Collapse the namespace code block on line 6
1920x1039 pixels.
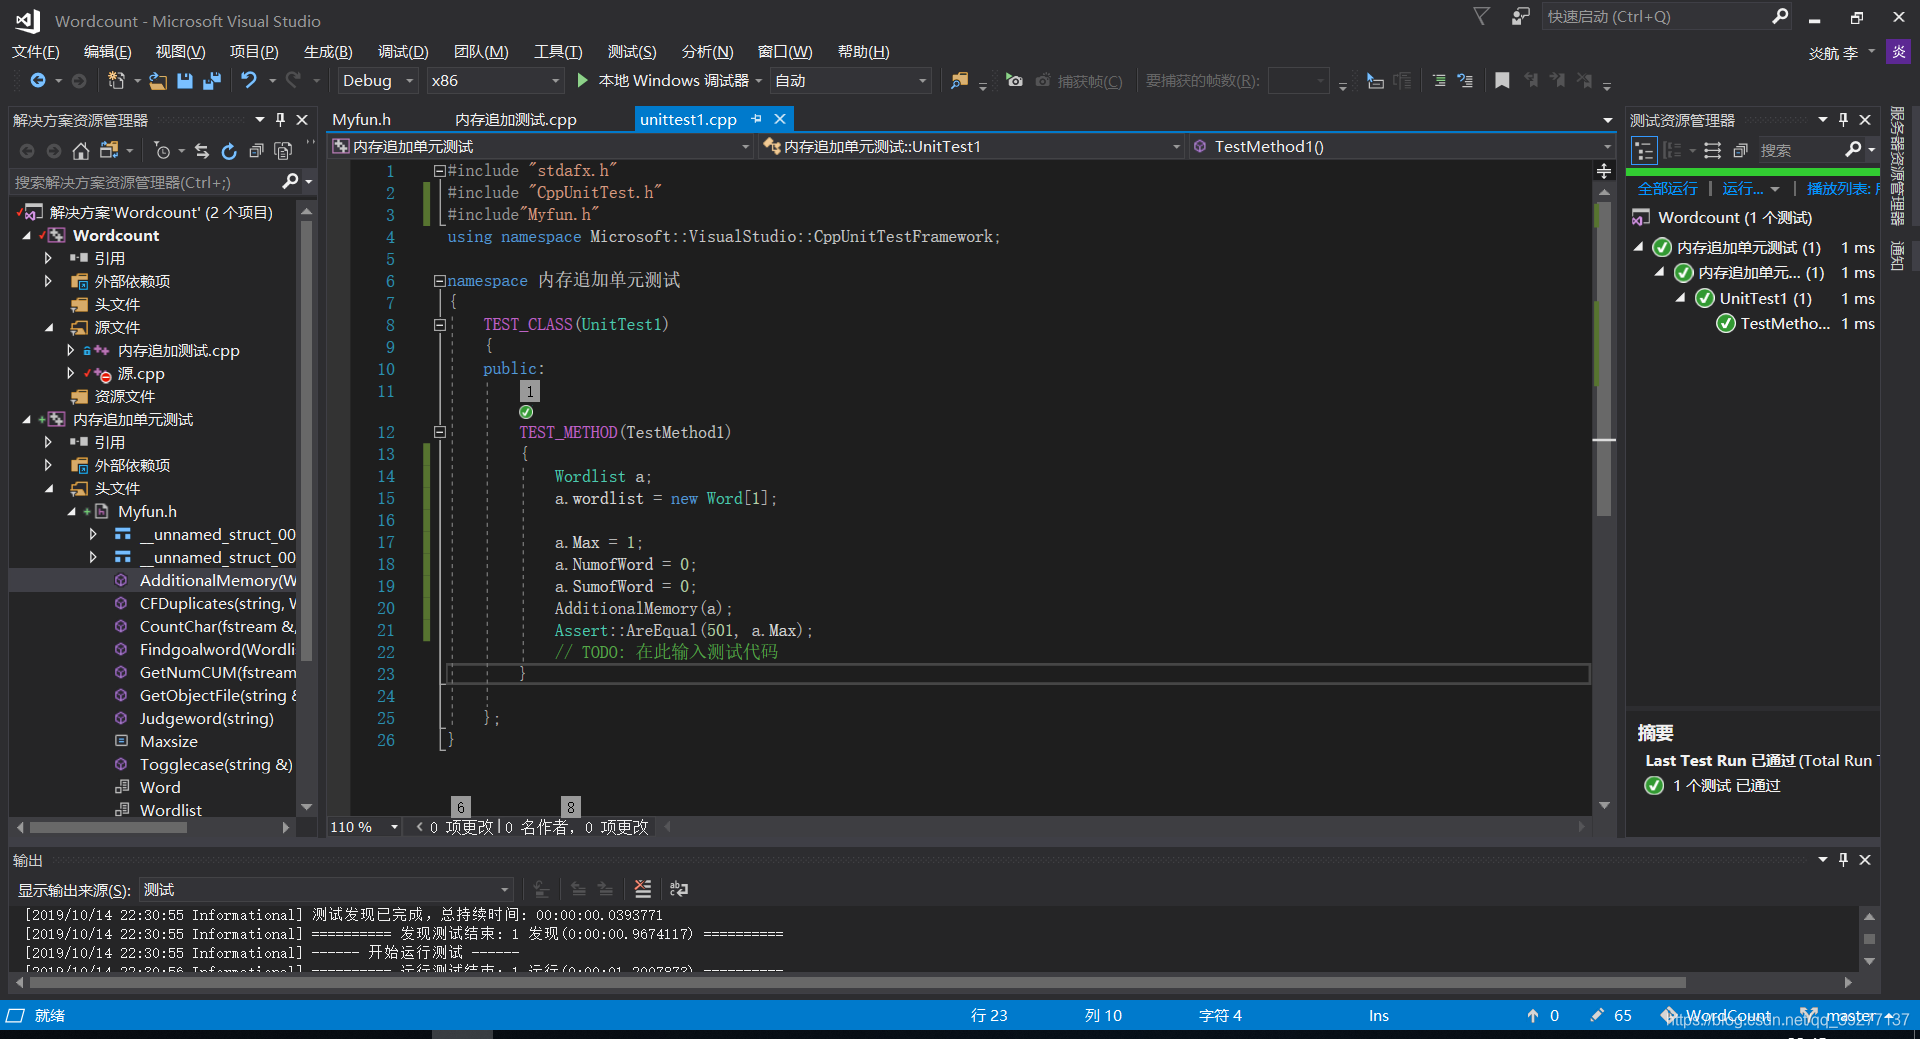tap(439, 281)
